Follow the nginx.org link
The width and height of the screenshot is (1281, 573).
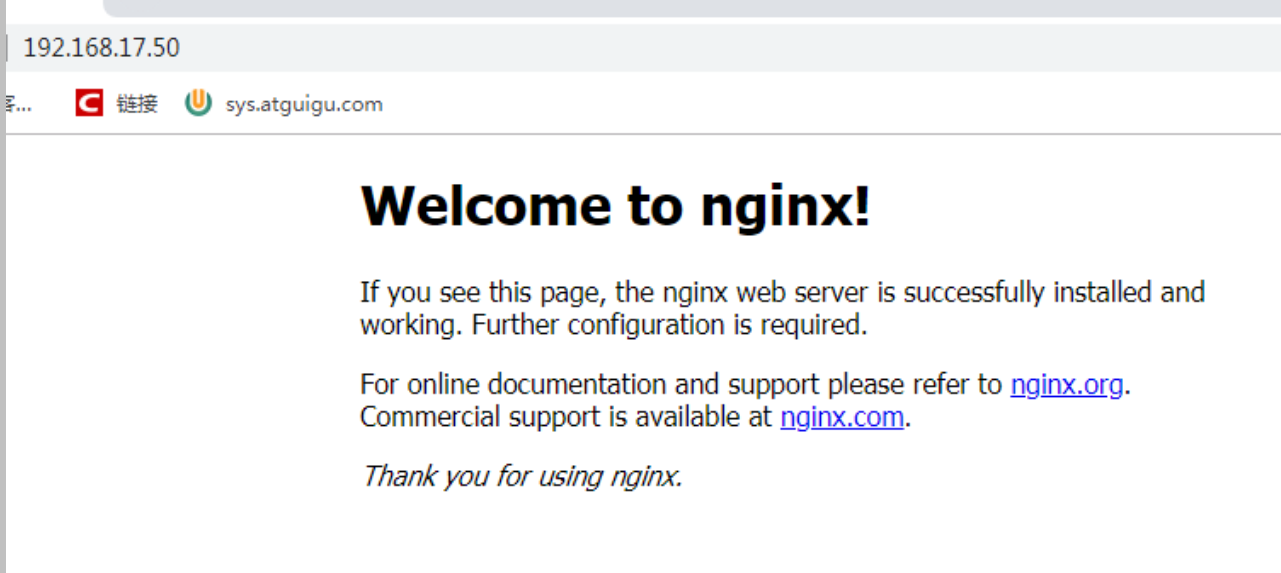[1066, 384]
